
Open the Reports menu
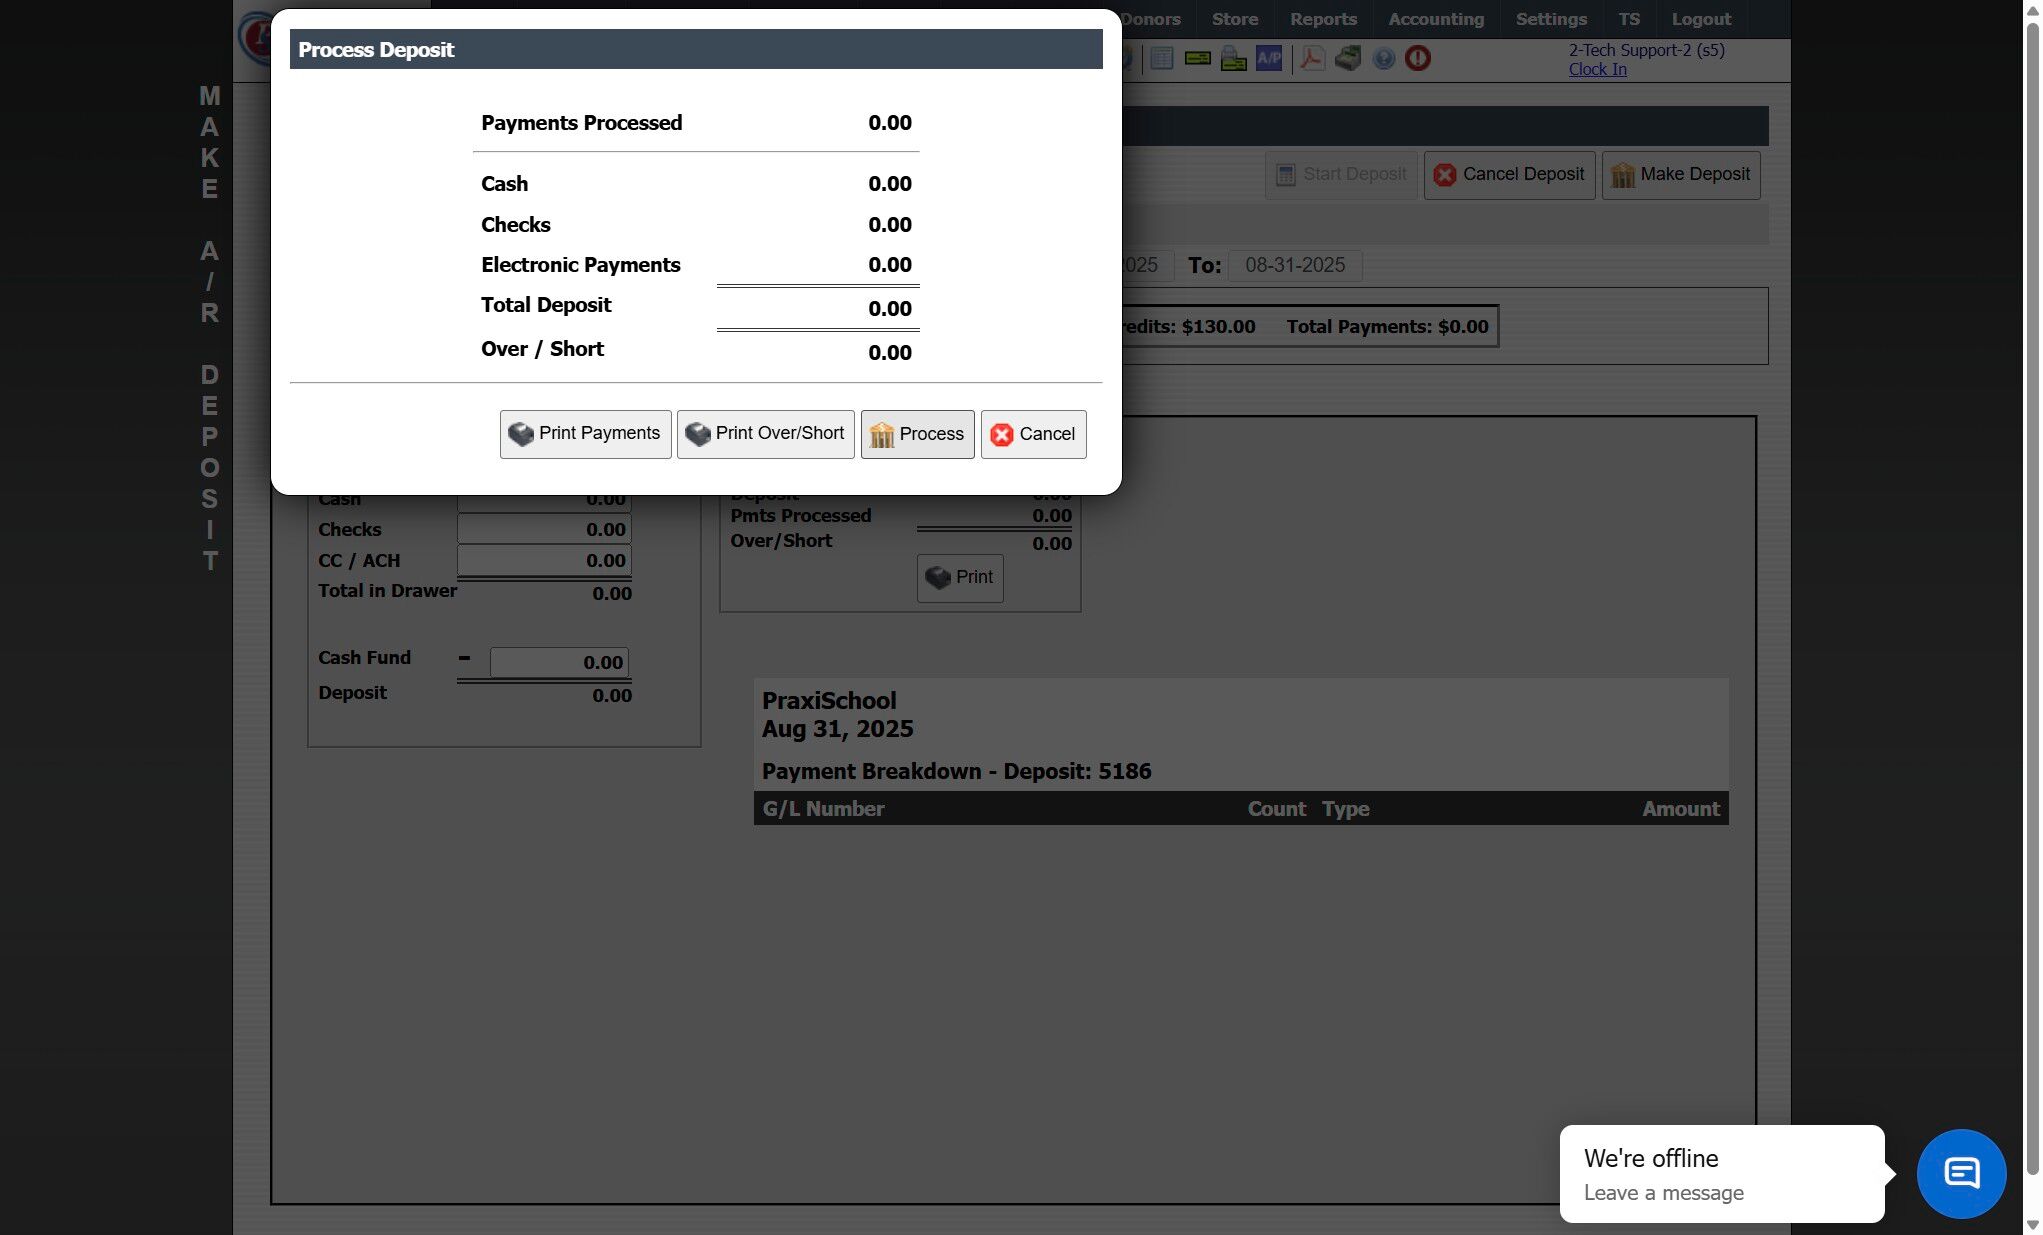pyautogui.click(x=1322, y=19)
